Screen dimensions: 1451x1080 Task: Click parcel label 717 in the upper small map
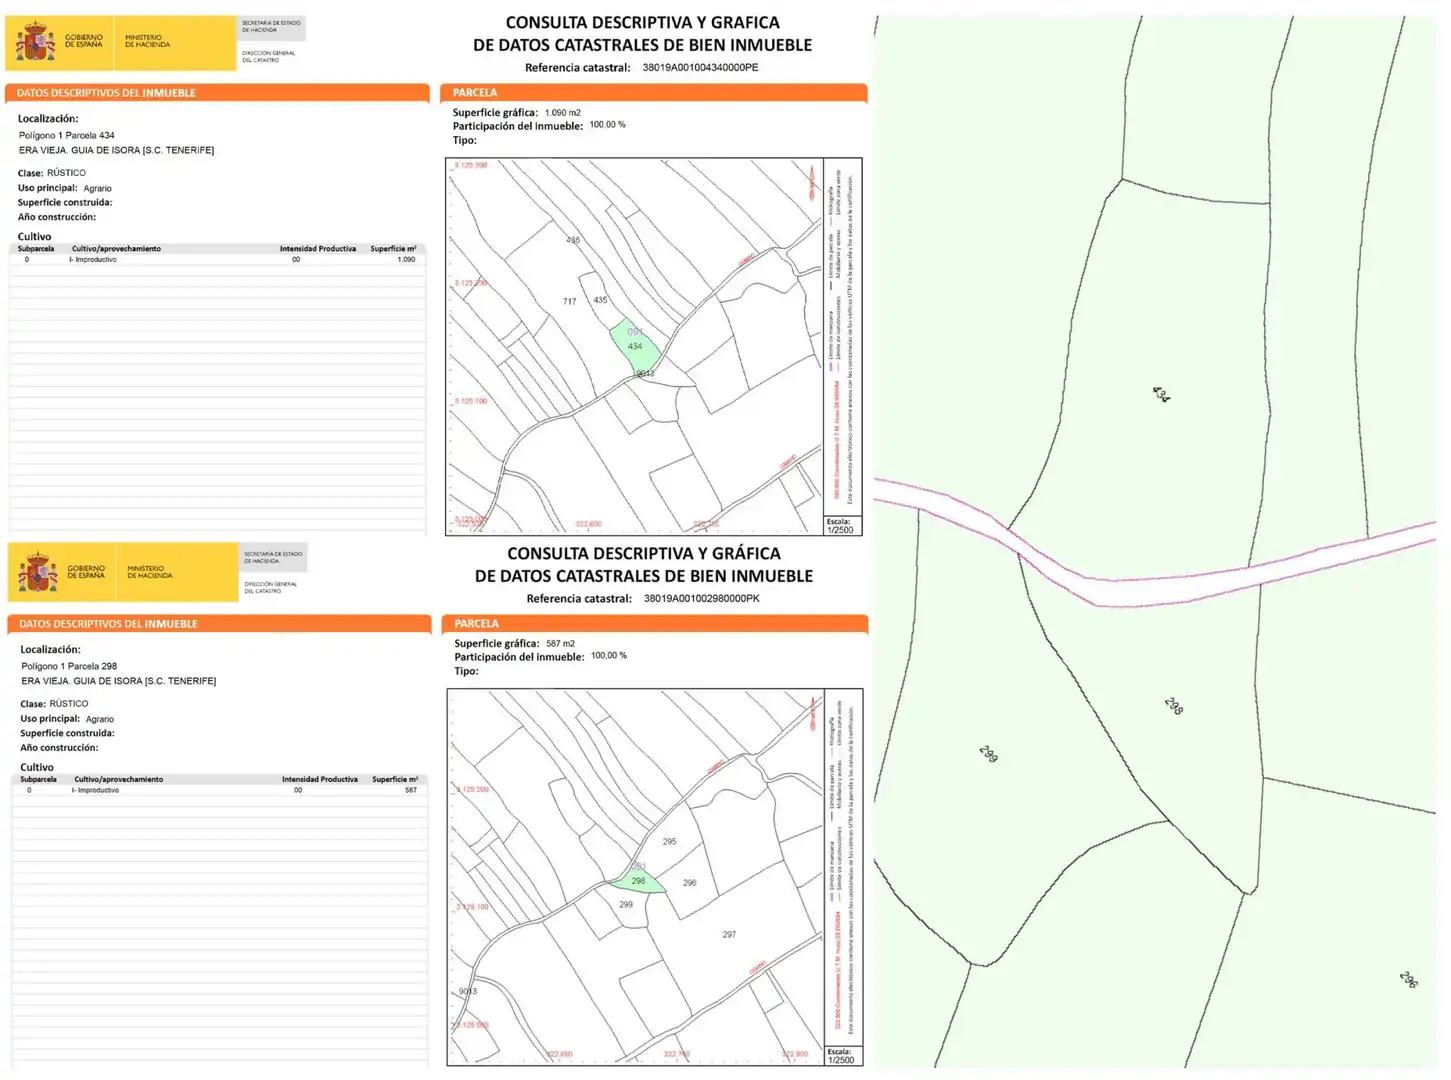pyautogui.click(x=569, y=301)
